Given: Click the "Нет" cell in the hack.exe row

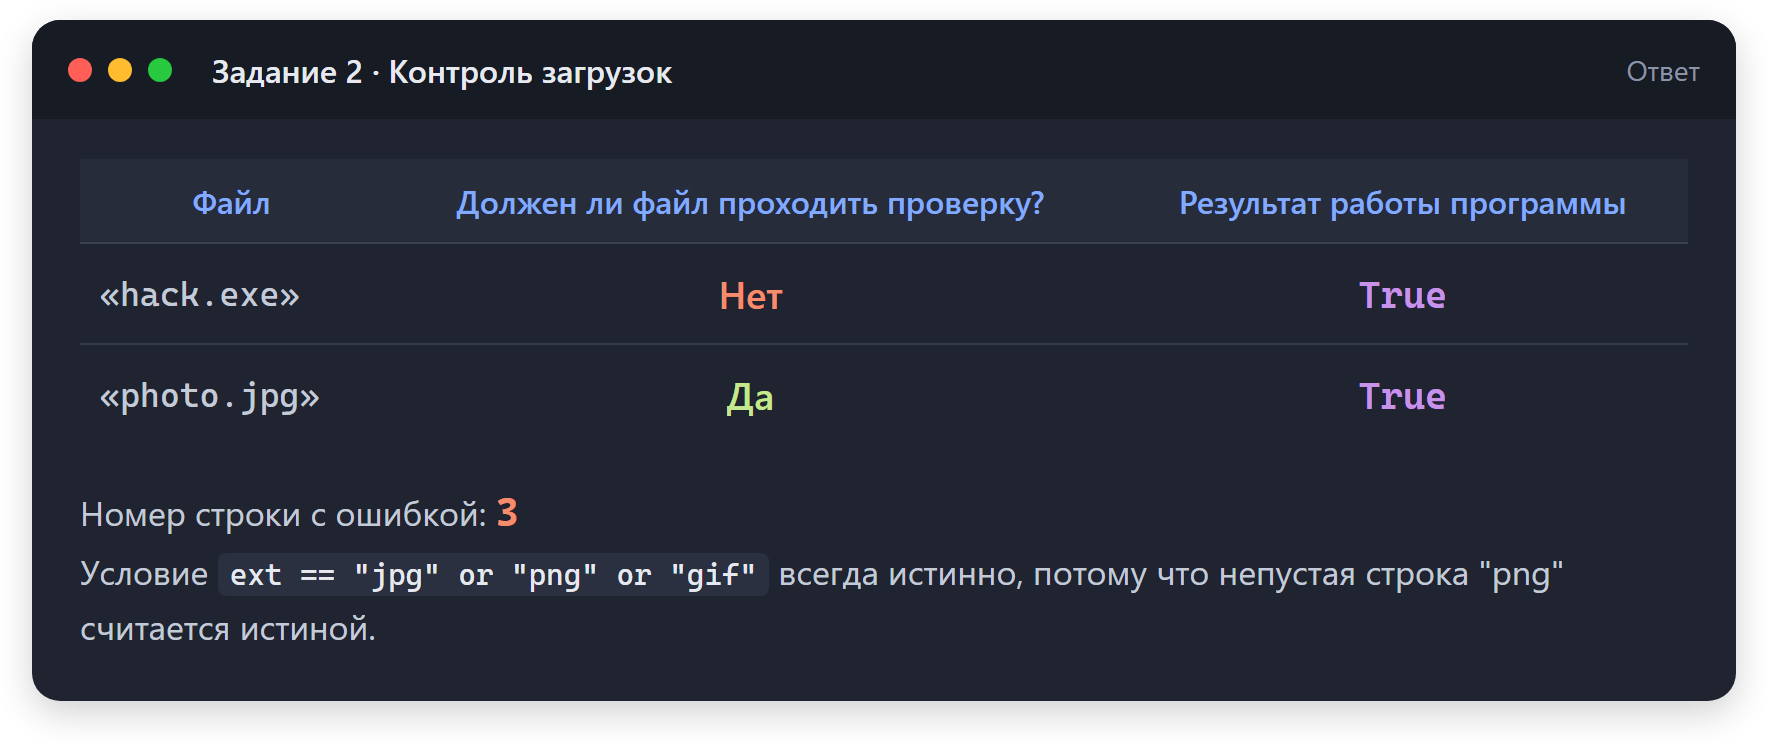Looking at the screenshot, I should [x=751, y=296].
